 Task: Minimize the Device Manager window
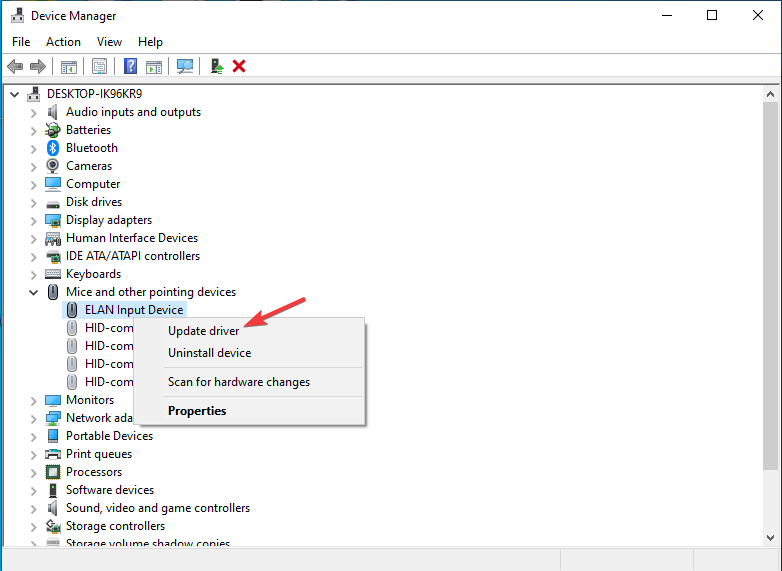point(667,15)
